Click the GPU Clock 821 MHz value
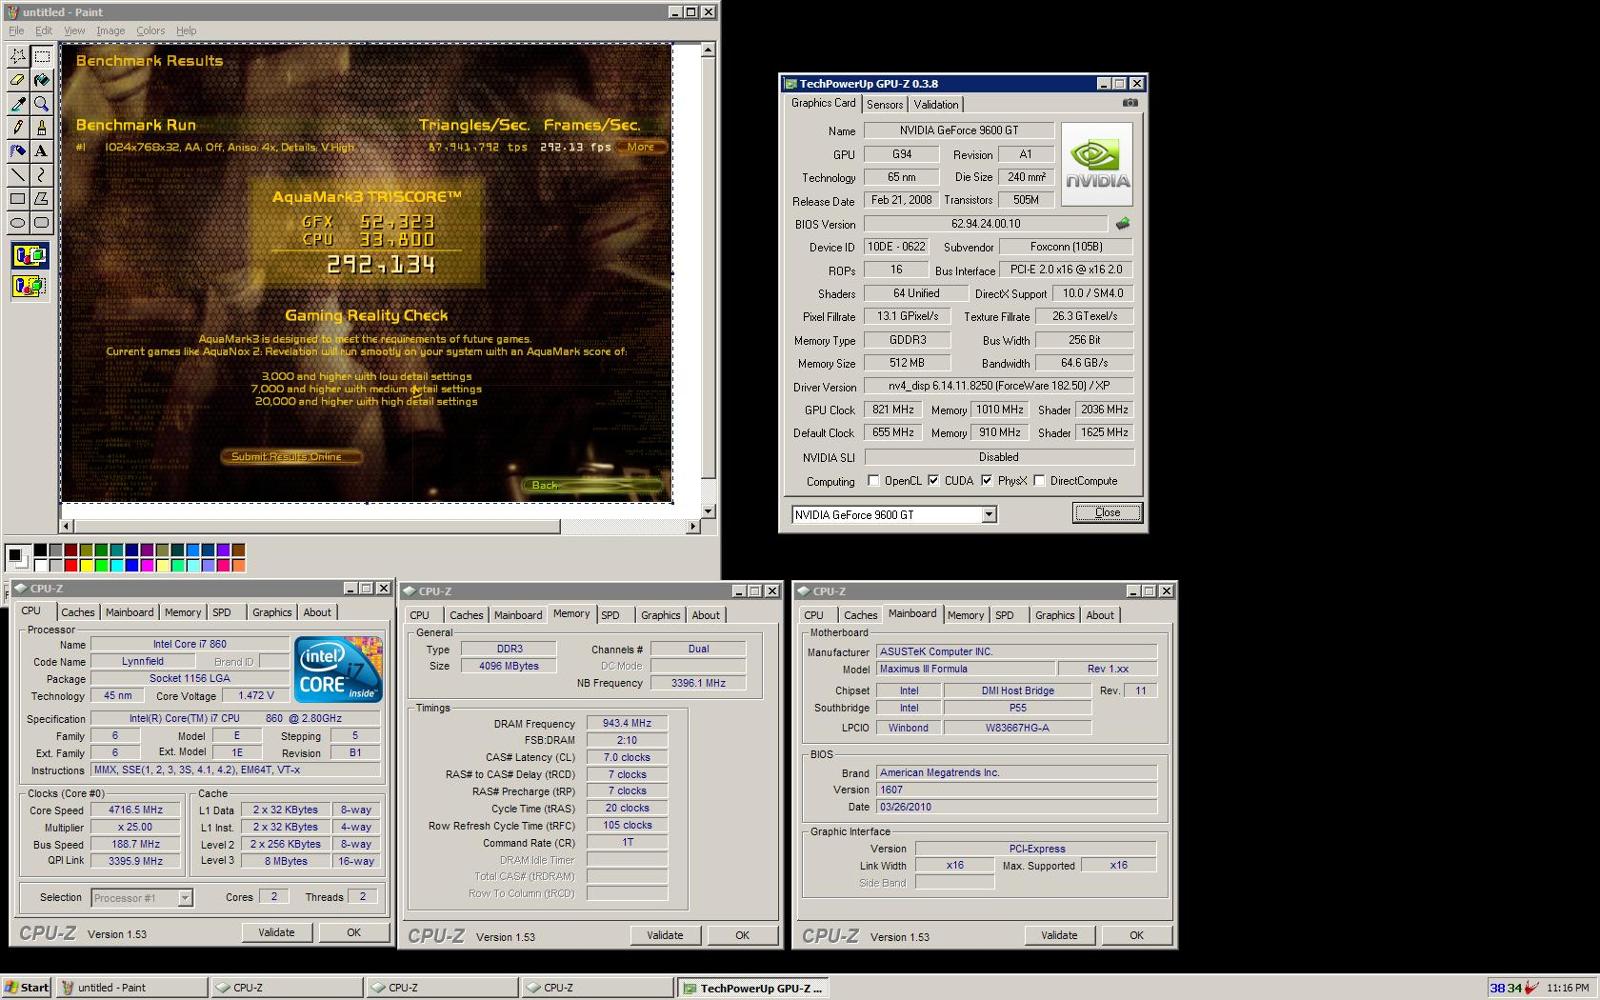The width and height of the screenshot is (1600, 1000). (893, 410)
